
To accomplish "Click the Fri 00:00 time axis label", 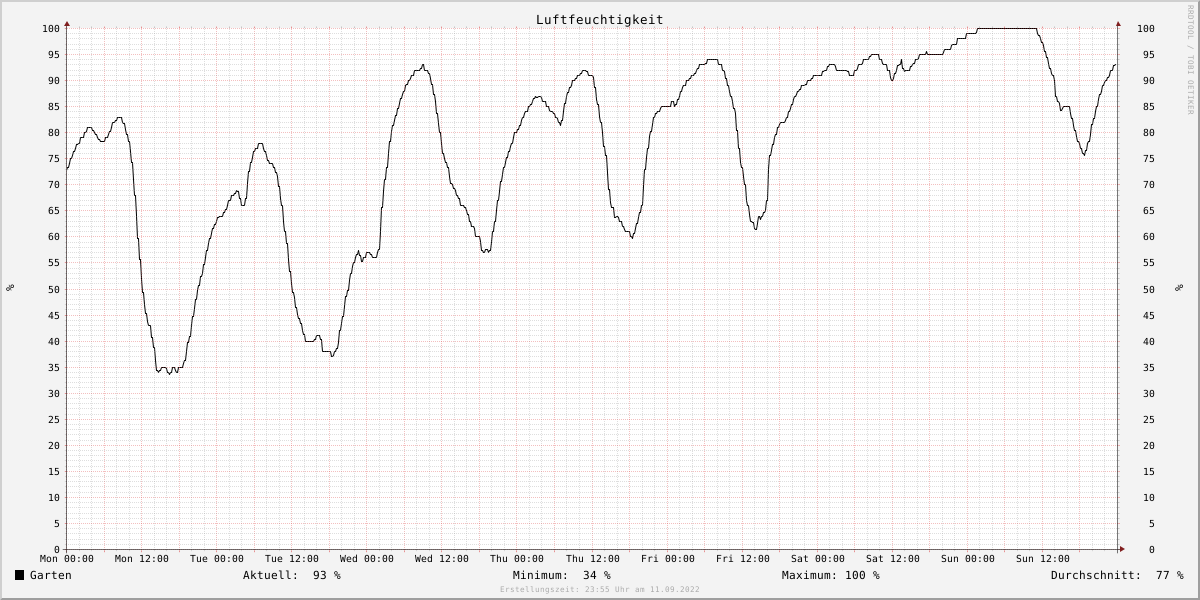I will tap(668, 559).
